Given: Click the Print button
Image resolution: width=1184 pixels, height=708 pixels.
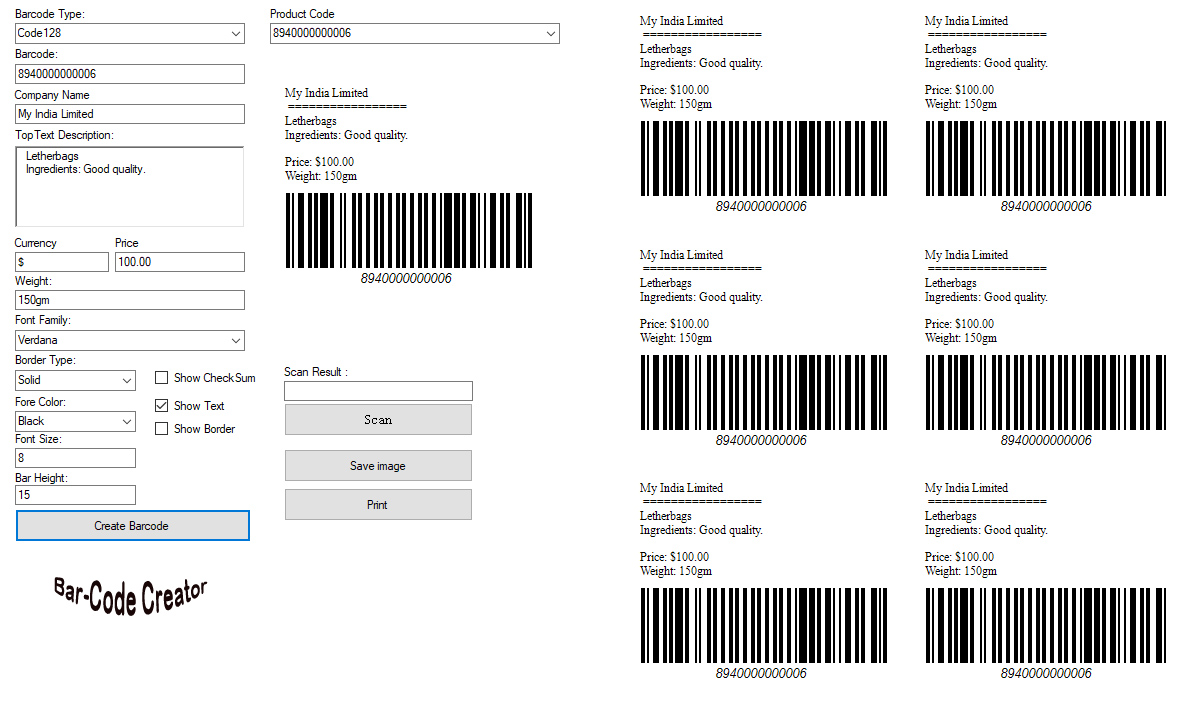Looking at the screenshot, I should 378,505.
